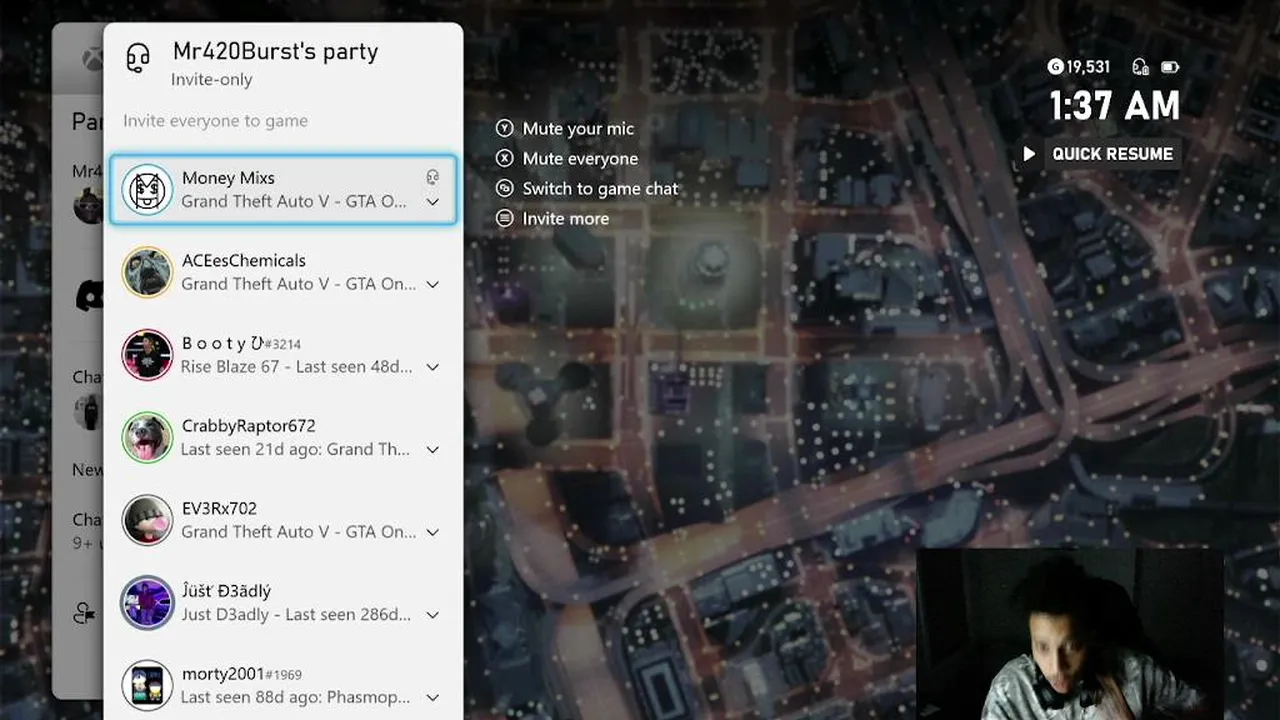
Task: Click the Quick Resume play triangle icon
Action: [x=1029, y=154]
